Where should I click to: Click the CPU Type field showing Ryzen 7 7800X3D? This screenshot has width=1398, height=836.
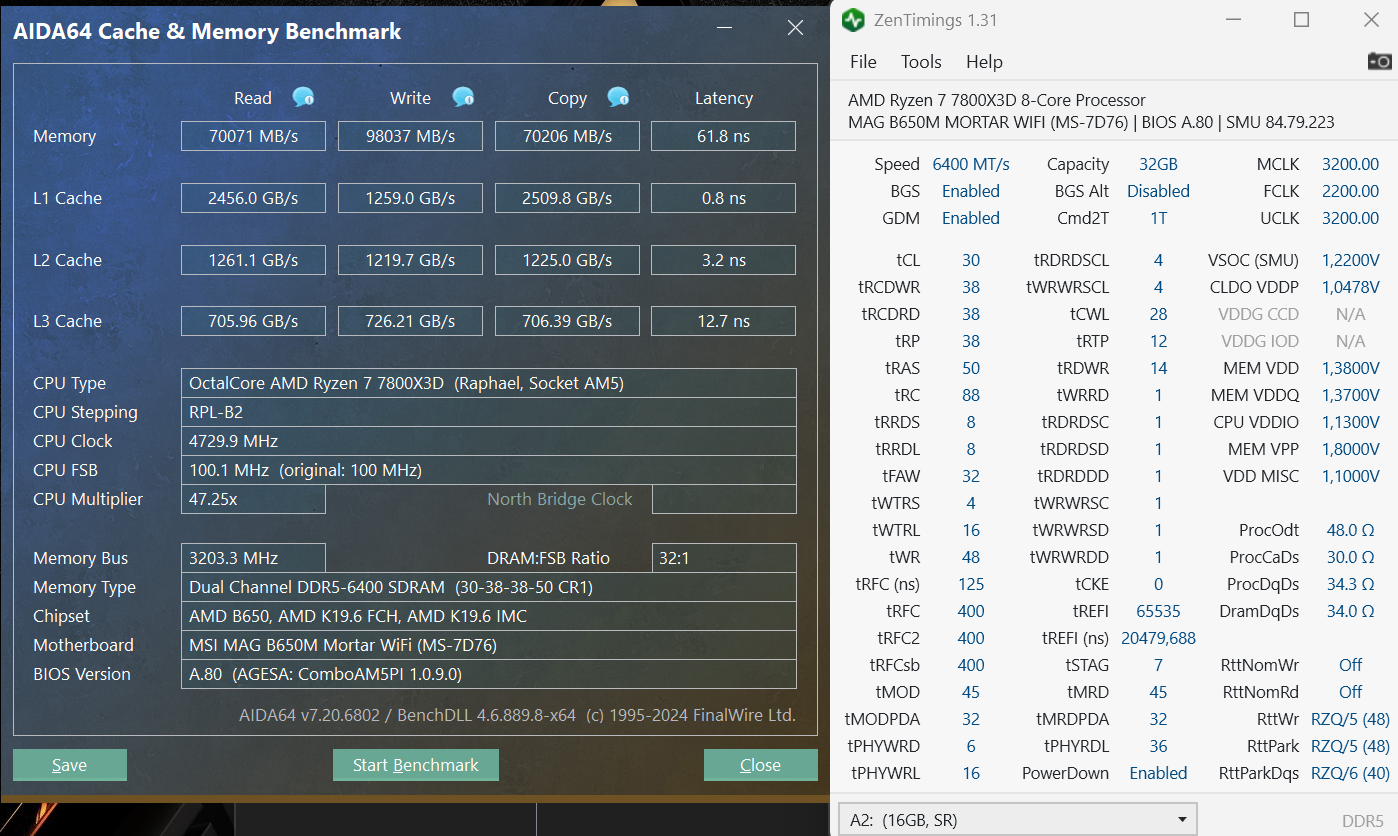click(x=489, y=383)
